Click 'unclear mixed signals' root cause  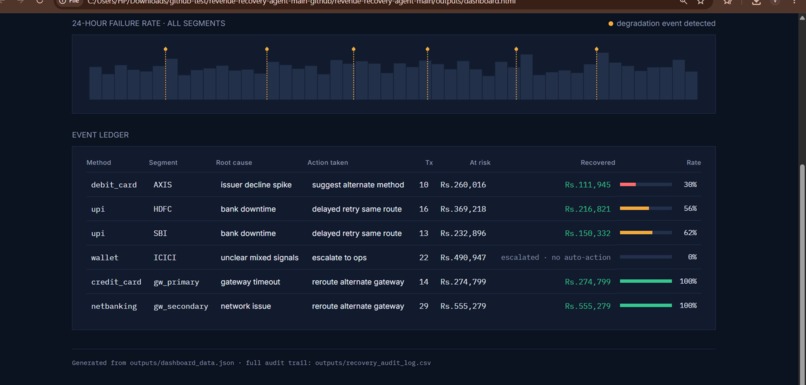(260, 258)
